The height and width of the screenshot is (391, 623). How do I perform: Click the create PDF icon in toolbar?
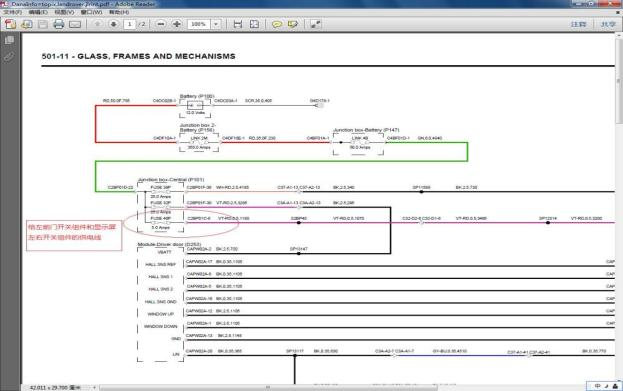(x=10, y=24)
